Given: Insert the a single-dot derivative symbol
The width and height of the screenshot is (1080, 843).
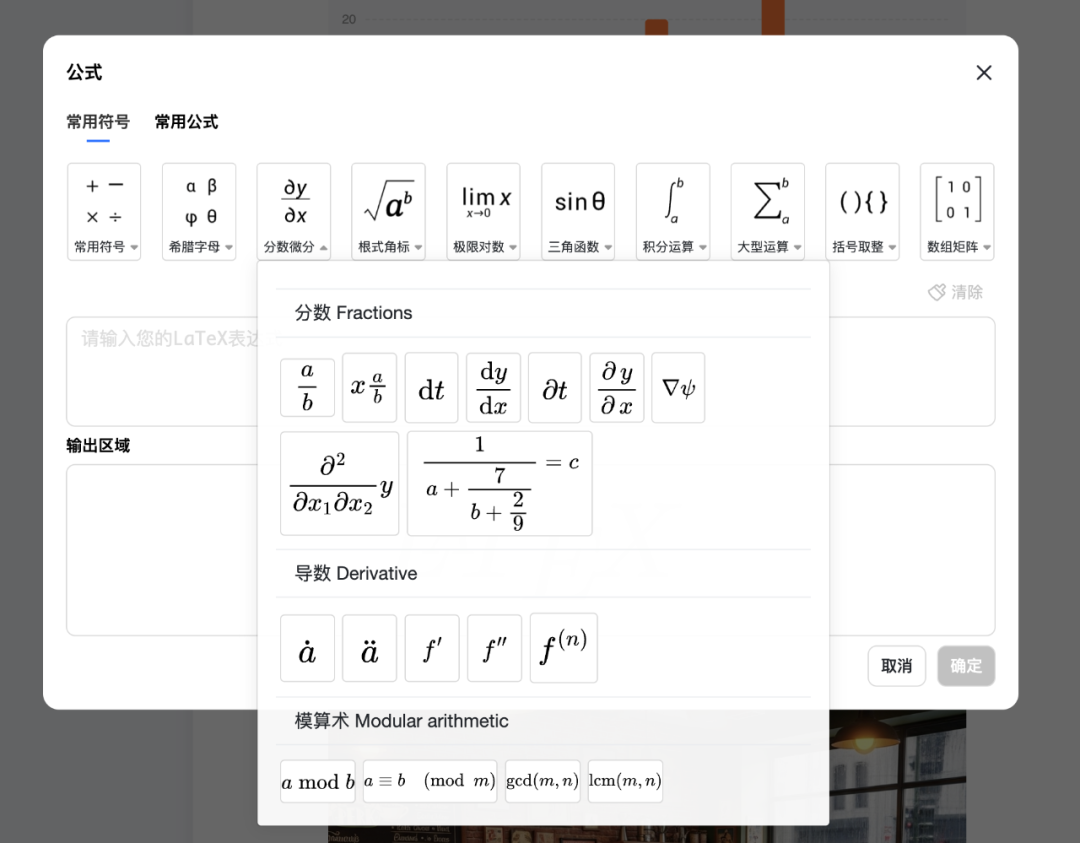Looking at the screenshot, I should [307, 648].
